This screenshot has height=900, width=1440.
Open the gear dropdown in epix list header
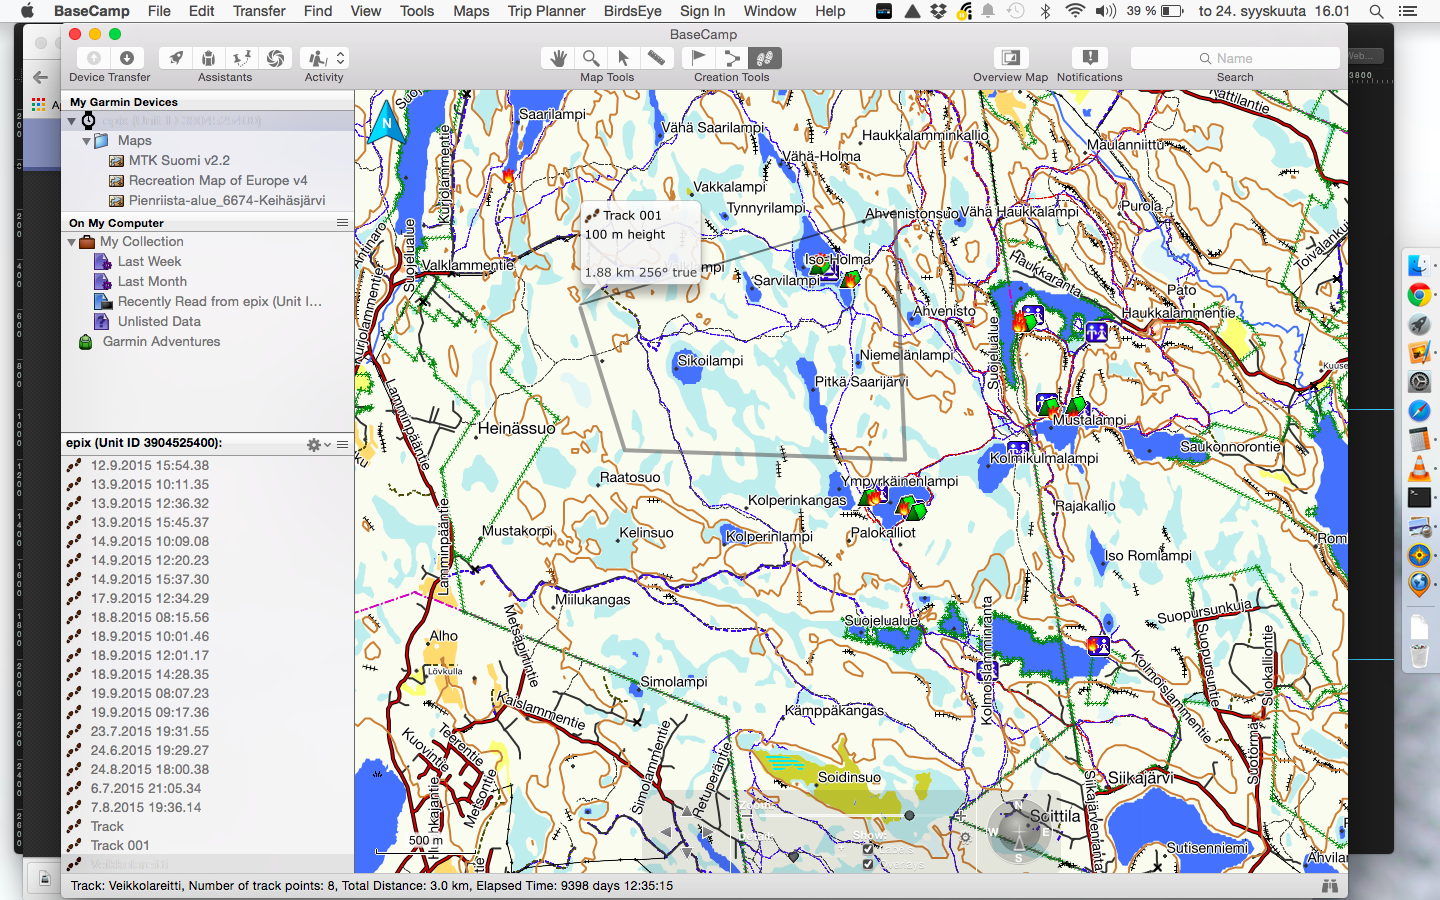tap(318, 444)
